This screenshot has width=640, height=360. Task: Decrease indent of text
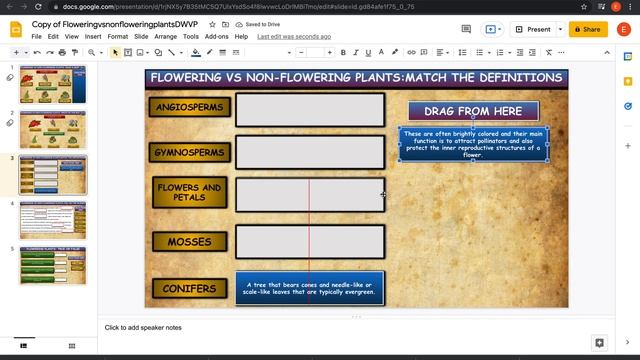(x=520, y=53)
